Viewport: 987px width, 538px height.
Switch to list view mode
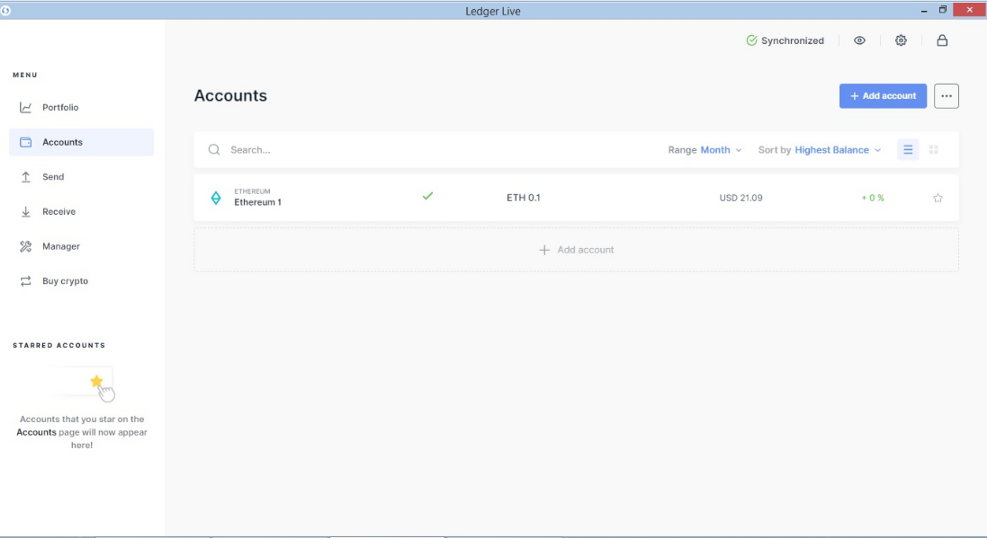pos(908,150)
